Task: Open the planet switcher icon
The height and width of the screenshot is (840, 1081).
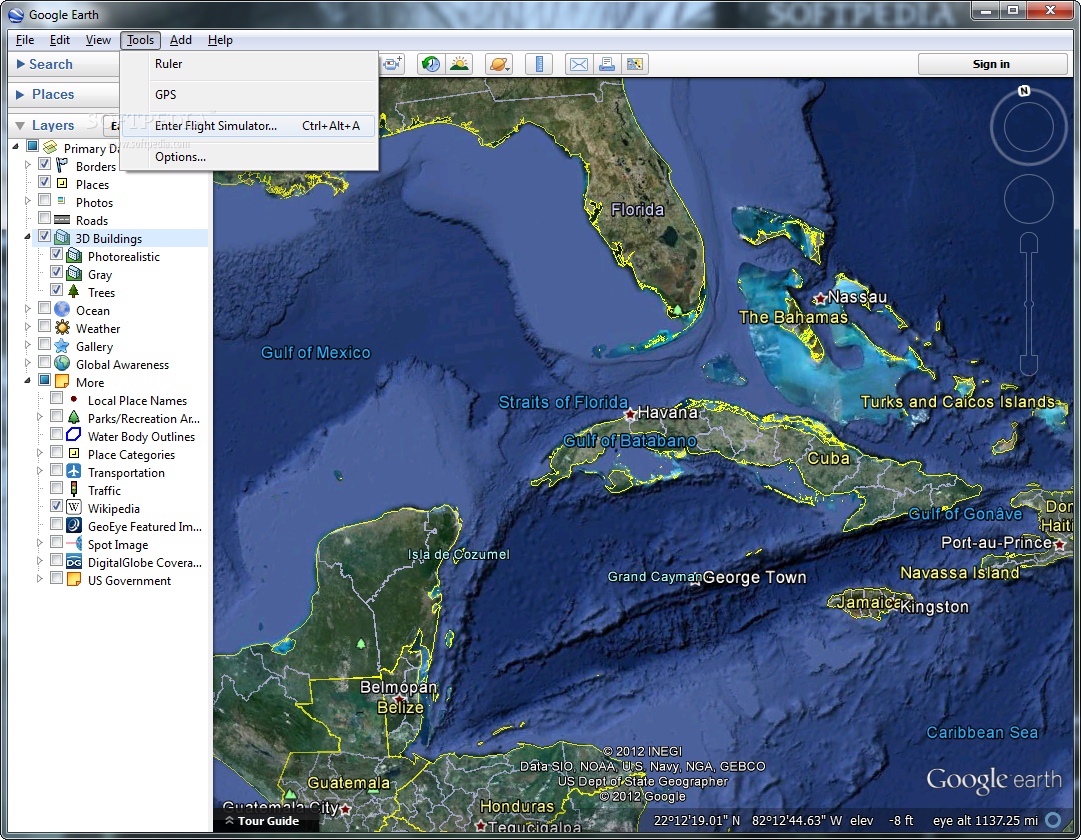Action: [498, 64]
